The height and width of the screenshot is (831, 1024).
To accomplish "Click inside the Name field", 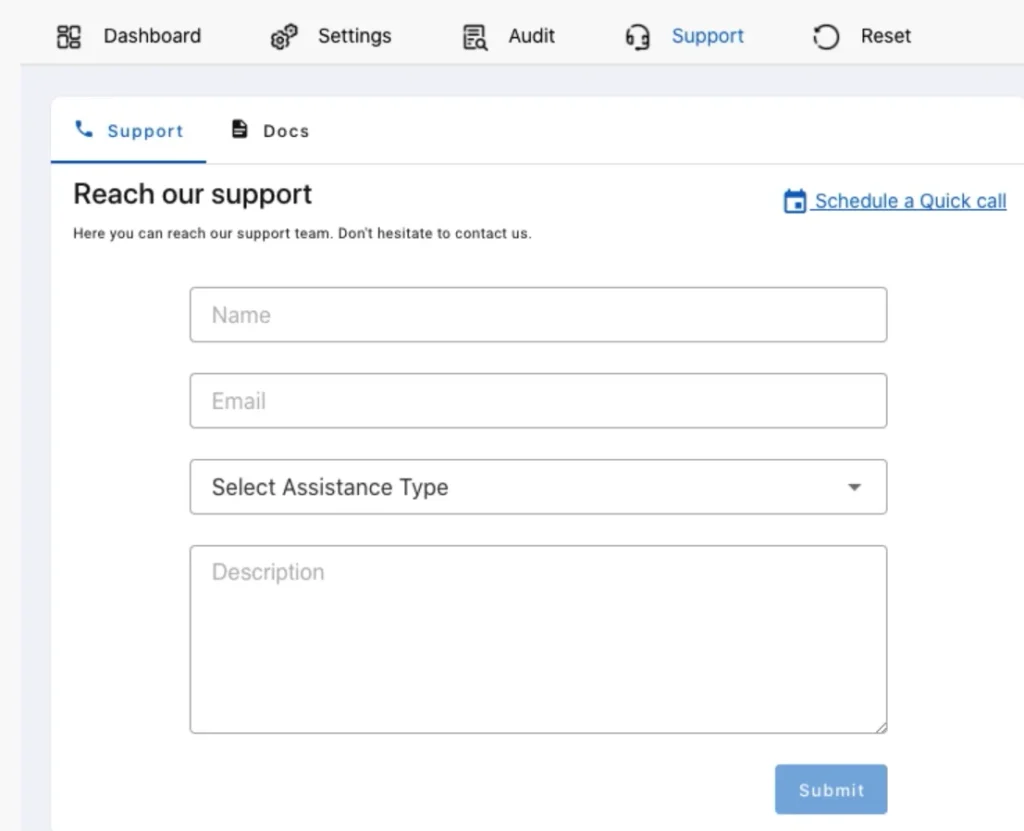I will [538, 314].
